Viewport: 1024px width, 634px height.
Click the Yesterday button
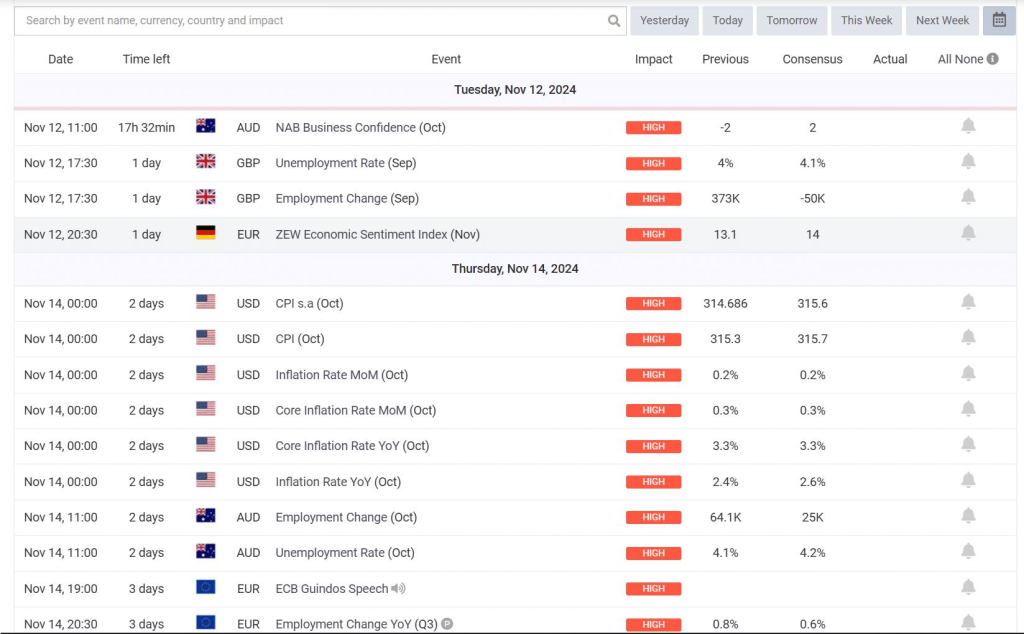(x=664, y=20)
